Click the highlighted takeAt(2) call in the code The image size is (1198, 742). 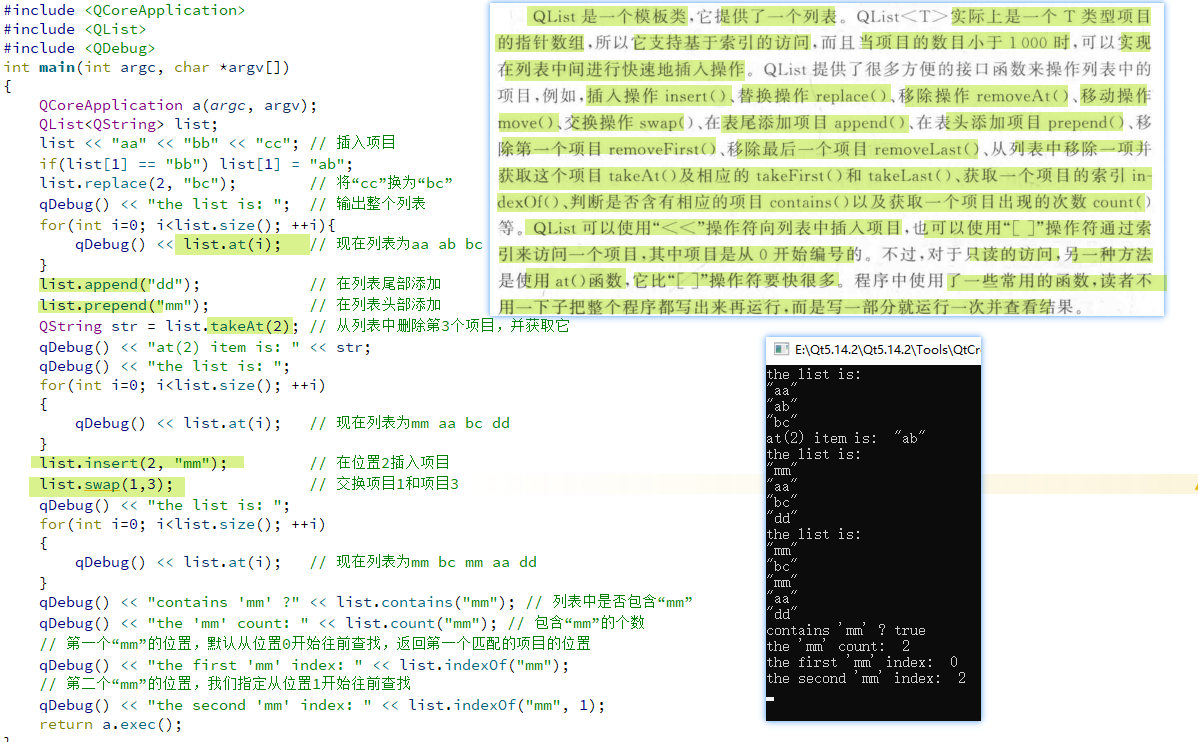click(x=250, y=326)
